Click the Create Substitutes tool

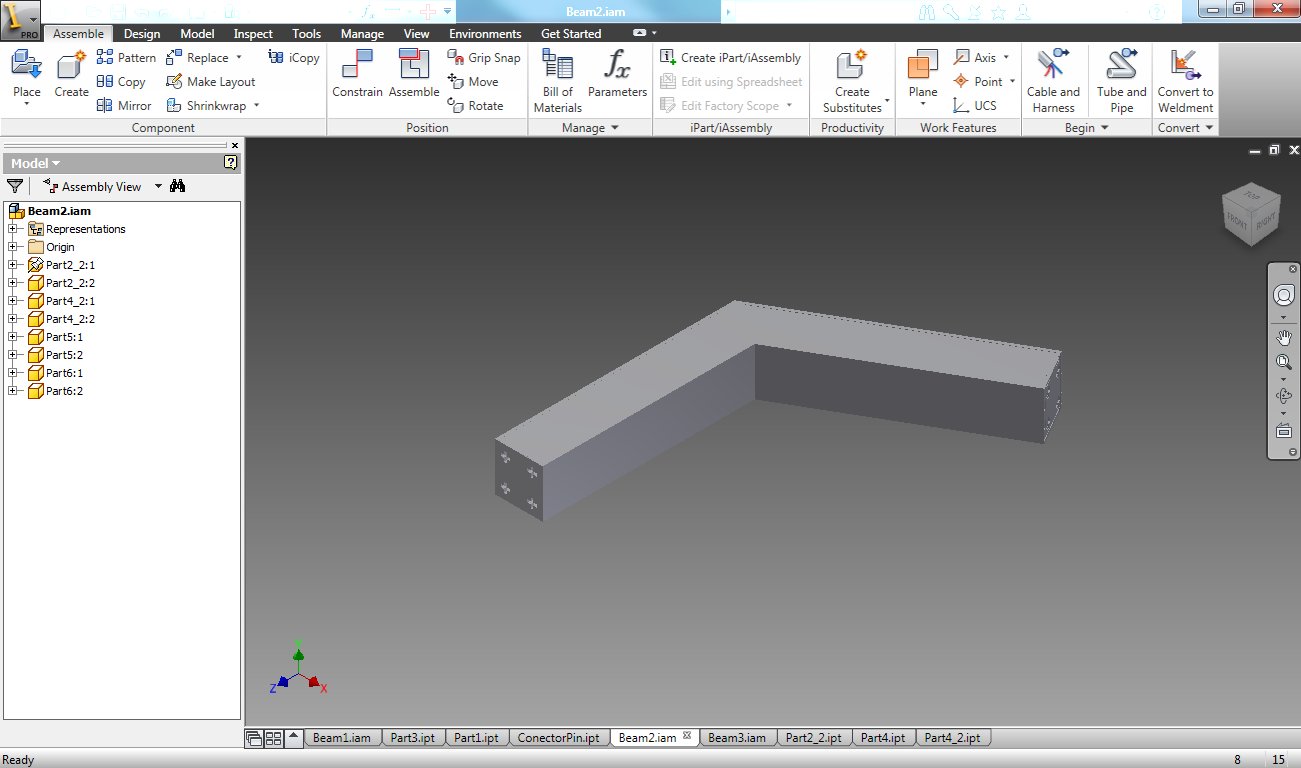coord(852,80)
